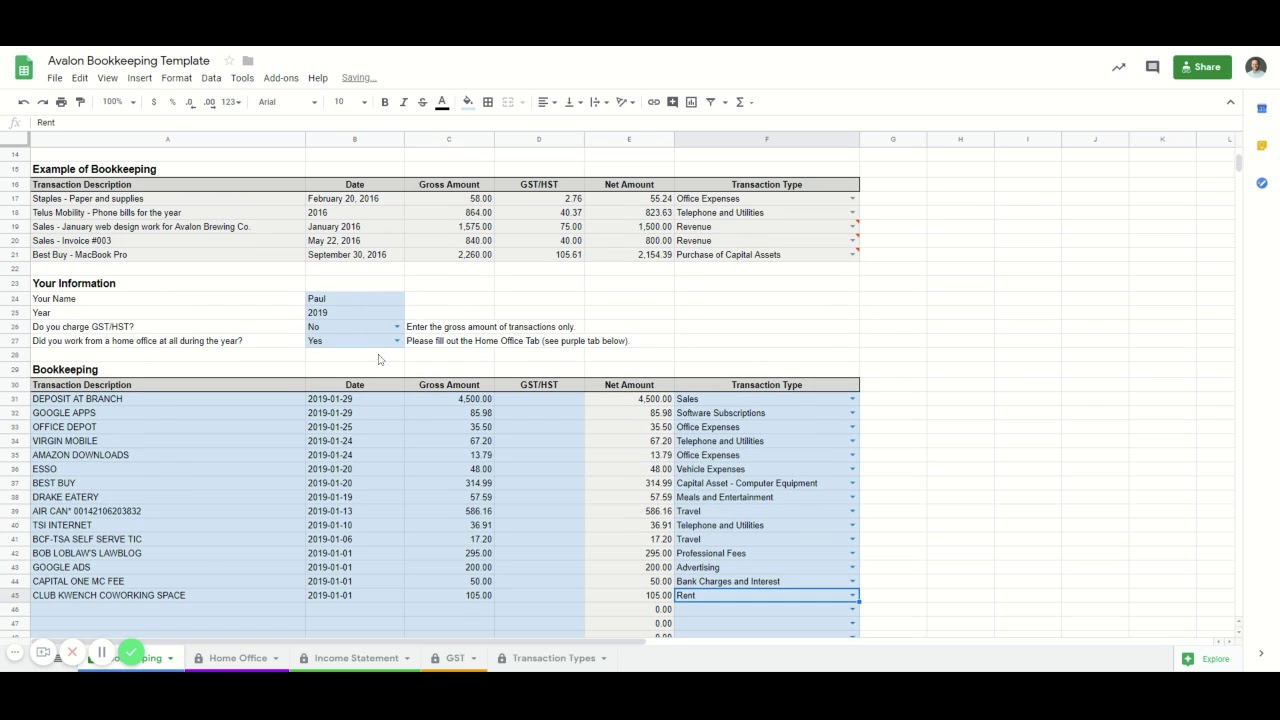Open the GST/HST charge dropdown
This screenshot has width=1280, height=720.
click(397, 327)
